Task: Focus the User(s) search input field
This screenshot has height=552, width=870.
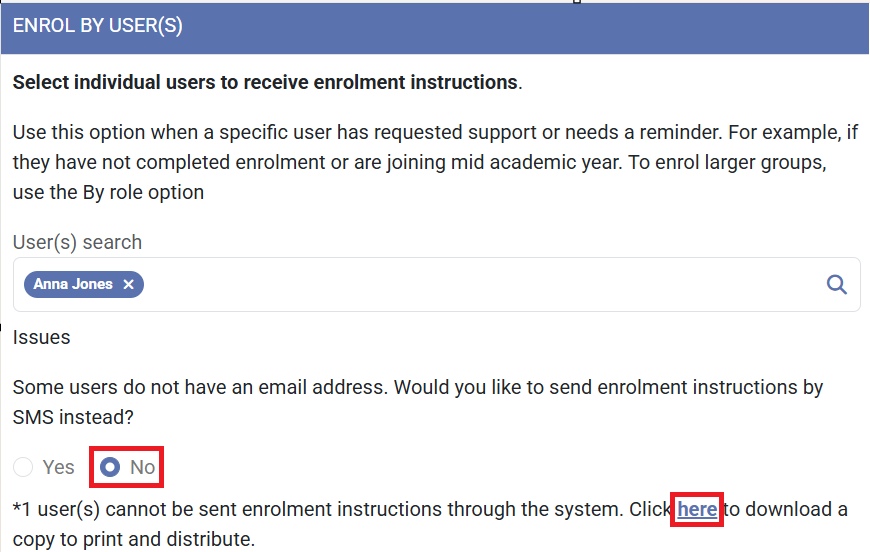Action: pos(480,285)
